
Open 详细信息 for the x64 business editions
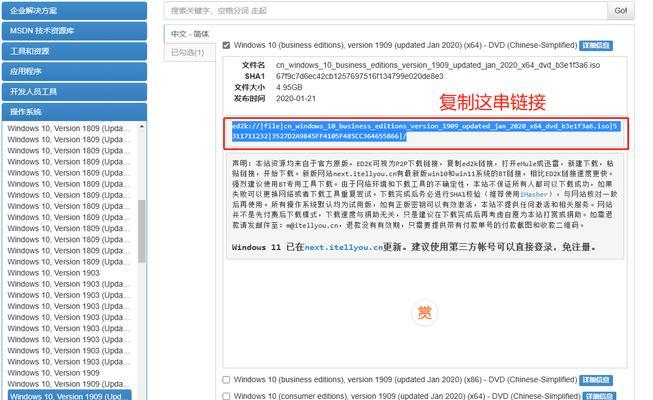[x=596, y=45]
